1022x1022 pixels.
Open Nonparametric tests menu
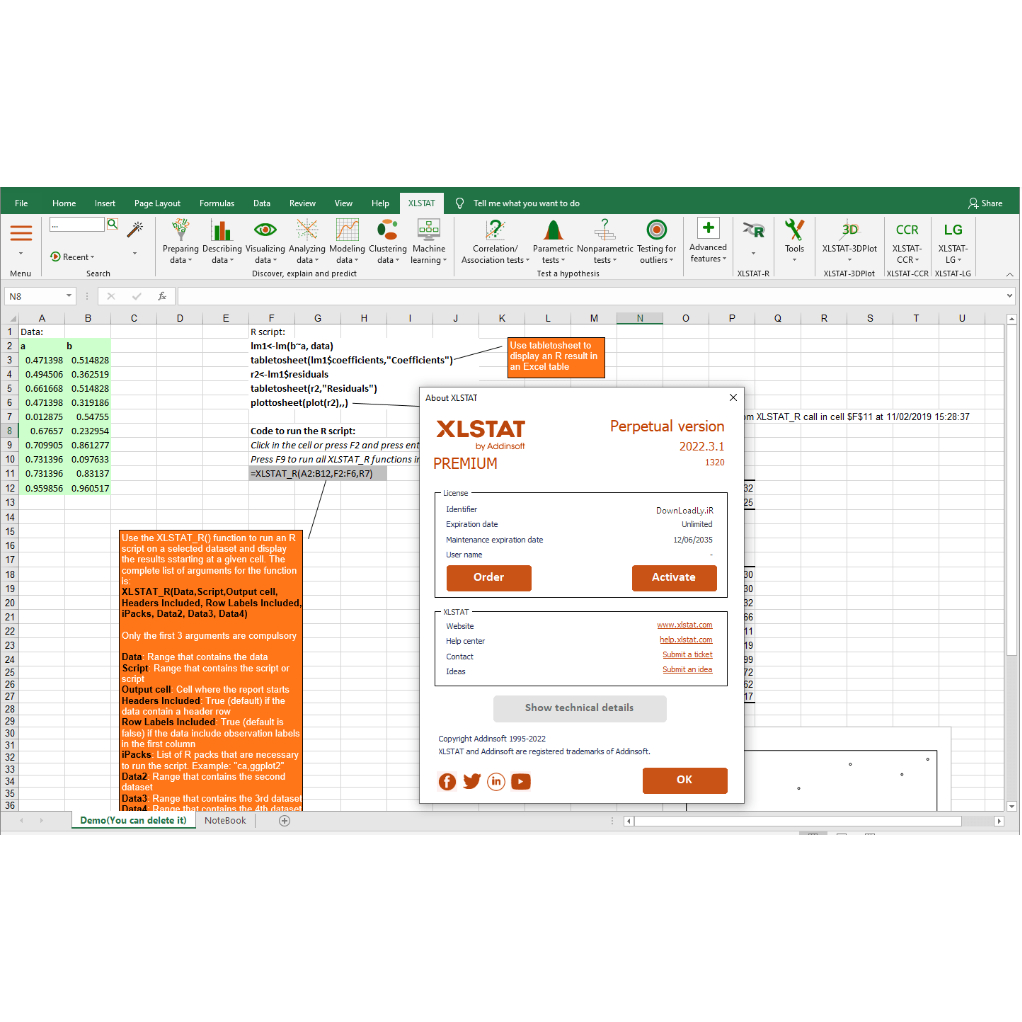click(x=605, y=242)
